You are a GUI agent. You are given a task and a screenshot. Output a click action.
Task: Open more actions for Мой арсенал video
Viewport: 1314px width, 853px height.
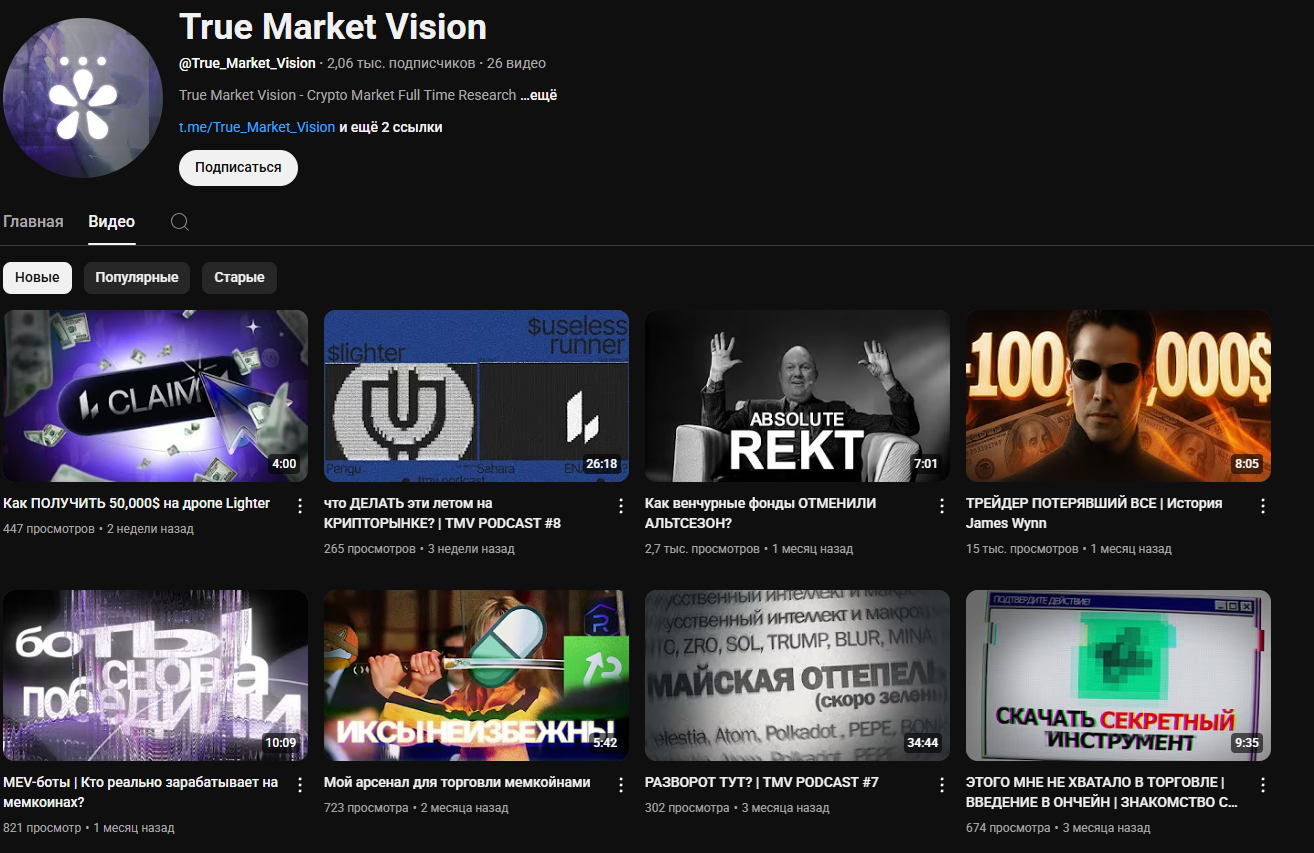pyautogui.click(x=621, y=784)
